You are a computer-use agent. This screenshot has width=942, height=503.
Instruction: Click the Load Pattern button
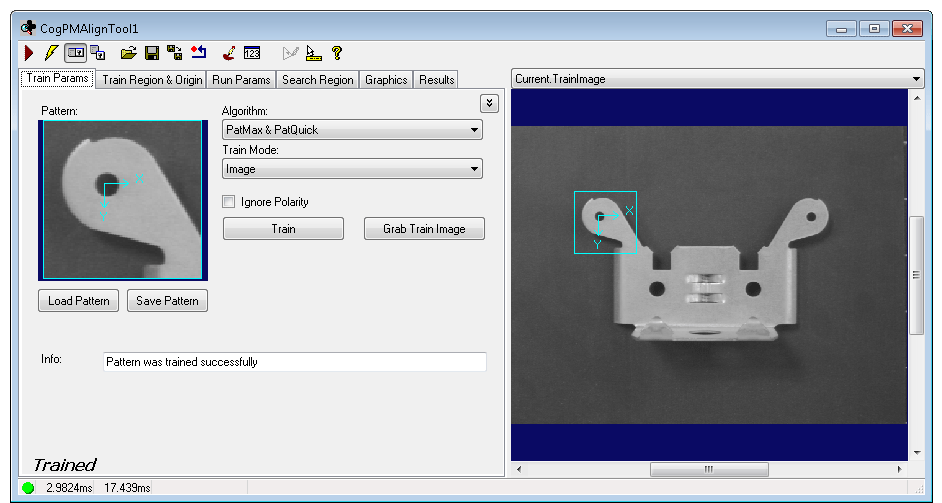(79, 300)
